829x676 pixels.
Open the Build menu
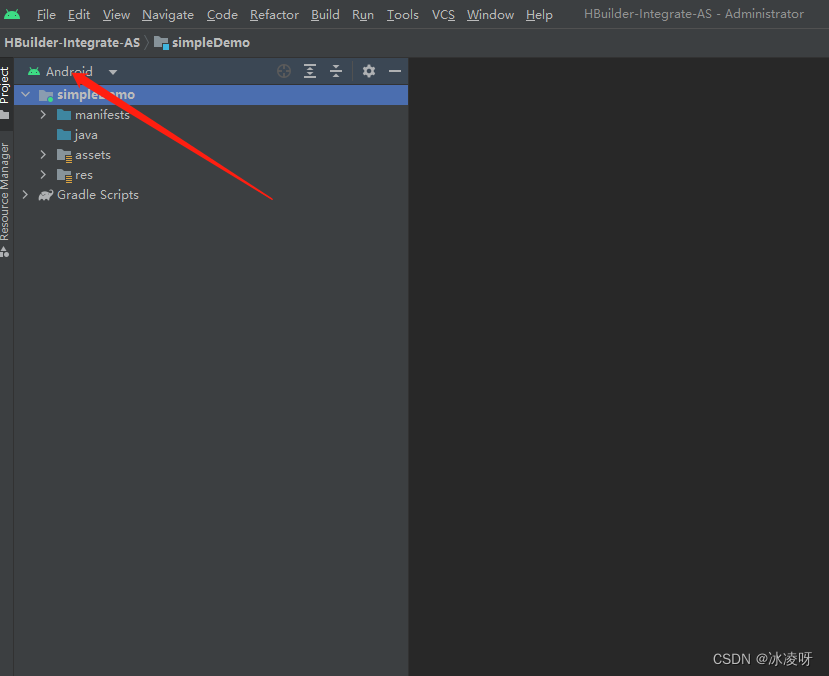coord(325,15)
